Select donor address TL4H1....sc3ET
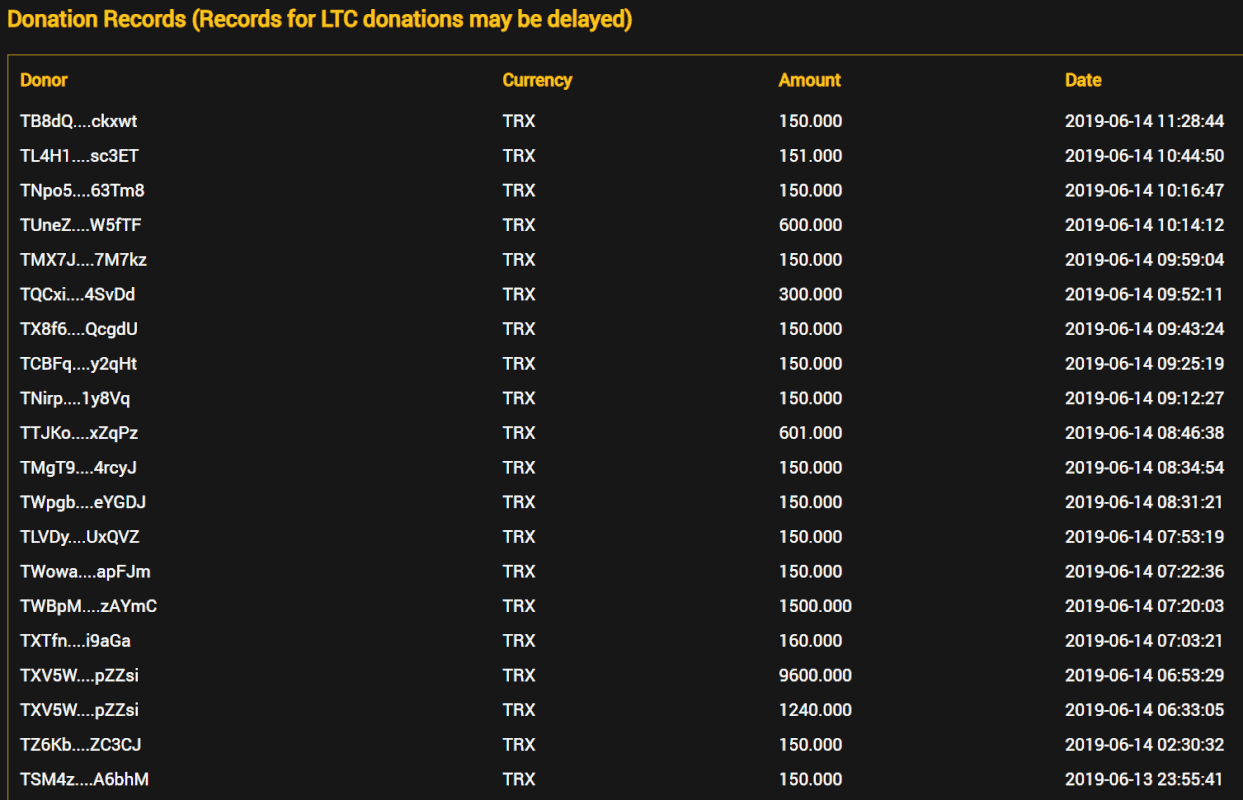Screen dimensions: 1243x800 (79, 156)
